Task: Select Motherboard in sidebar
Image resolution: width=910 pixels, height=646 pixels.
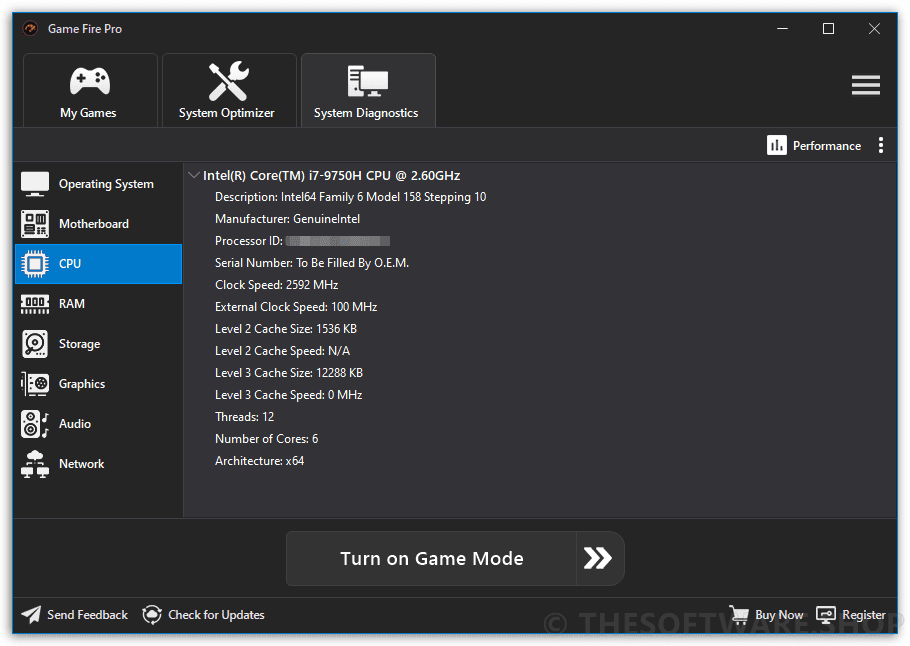Action: tap(98, 224)
